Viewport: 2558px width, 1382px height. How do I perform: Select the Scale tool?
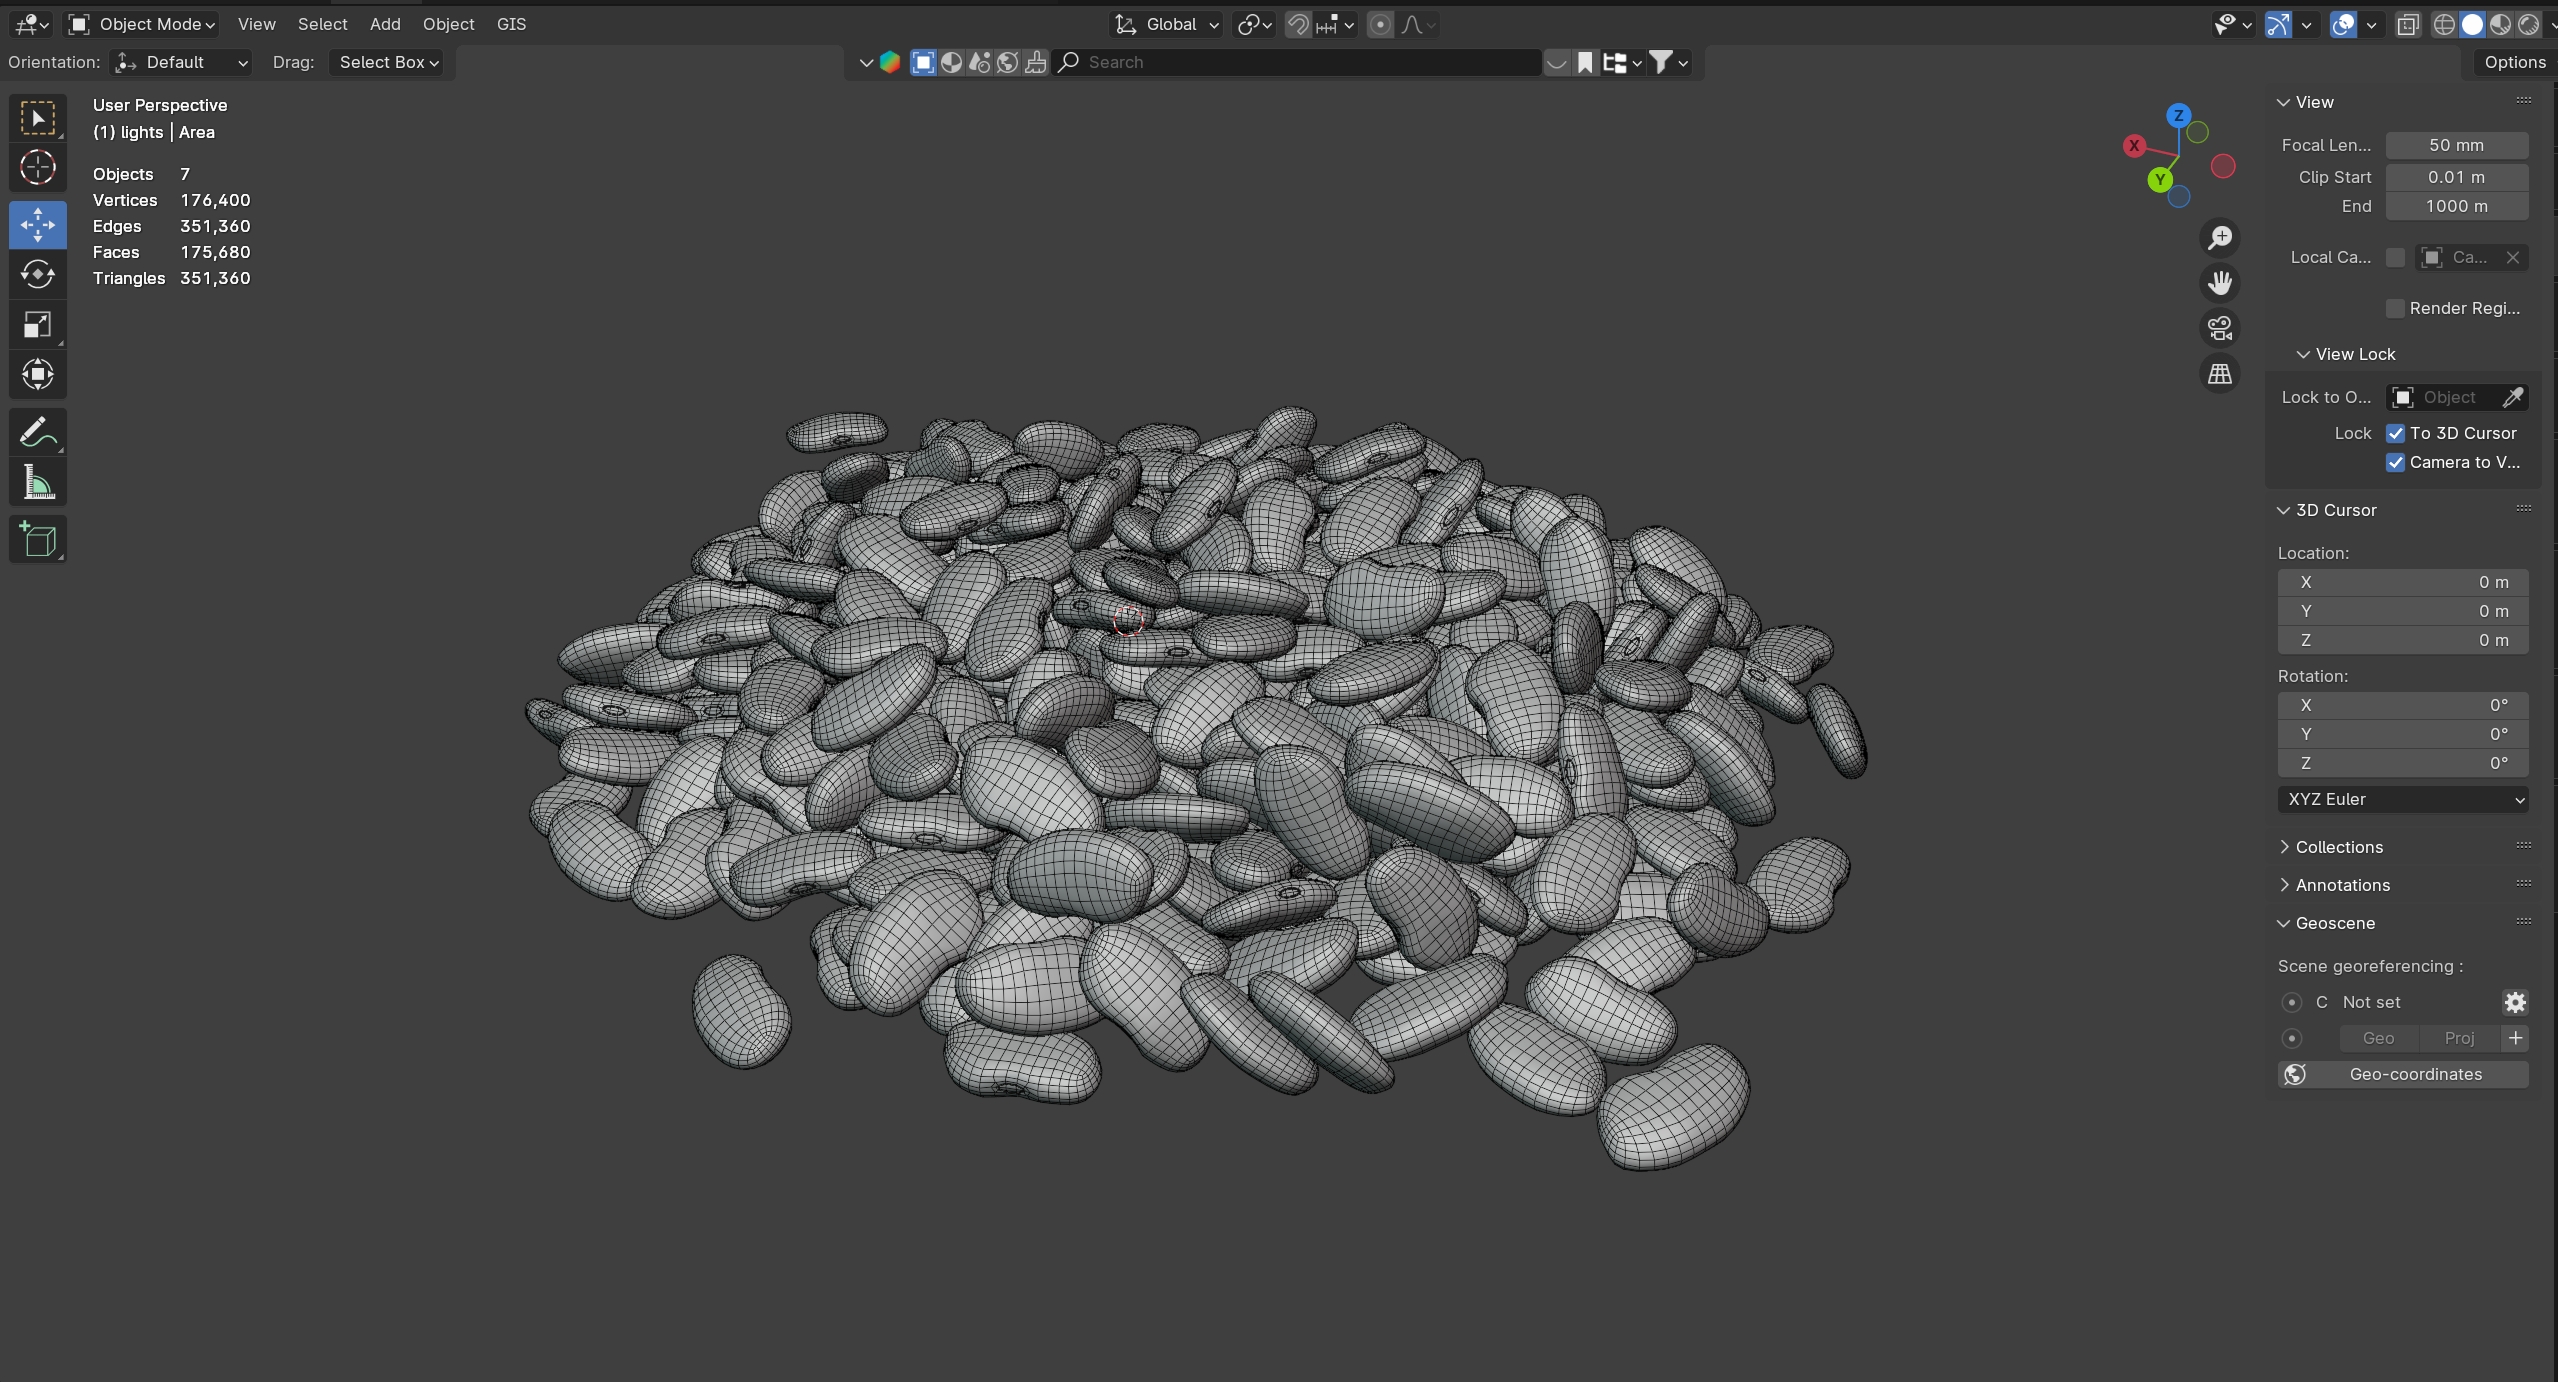(x=38, y=324)
